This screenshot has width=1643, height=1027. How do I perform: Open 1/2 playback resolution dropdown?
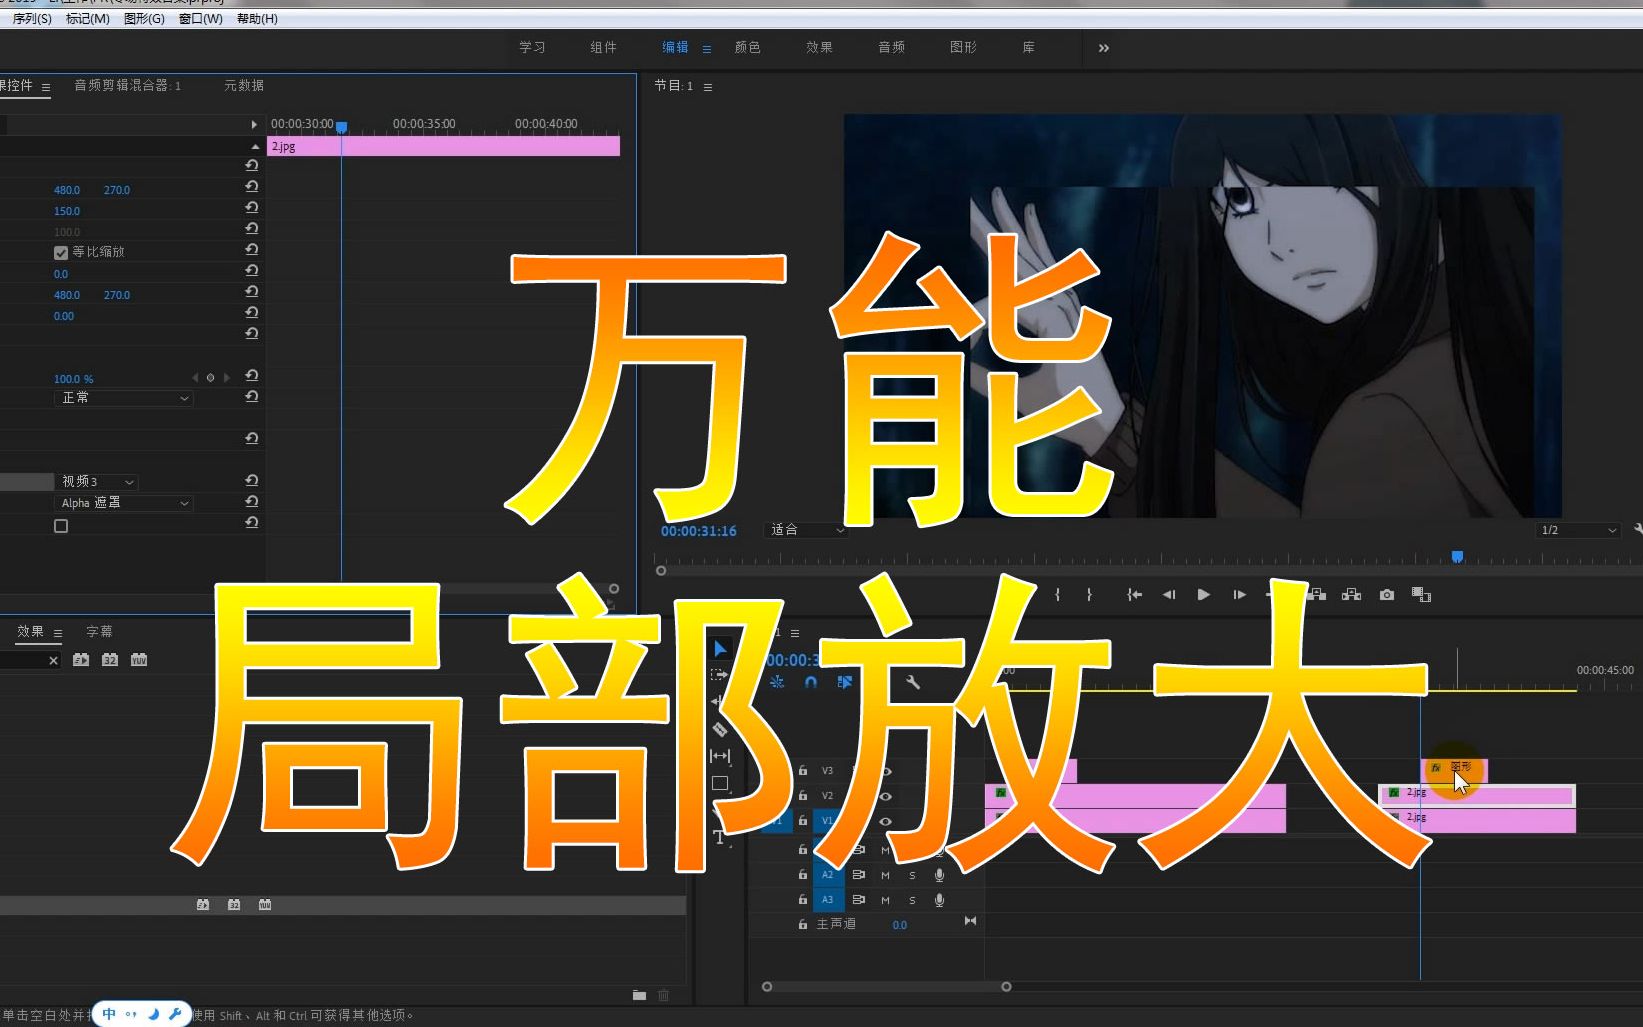point(1578,530)
